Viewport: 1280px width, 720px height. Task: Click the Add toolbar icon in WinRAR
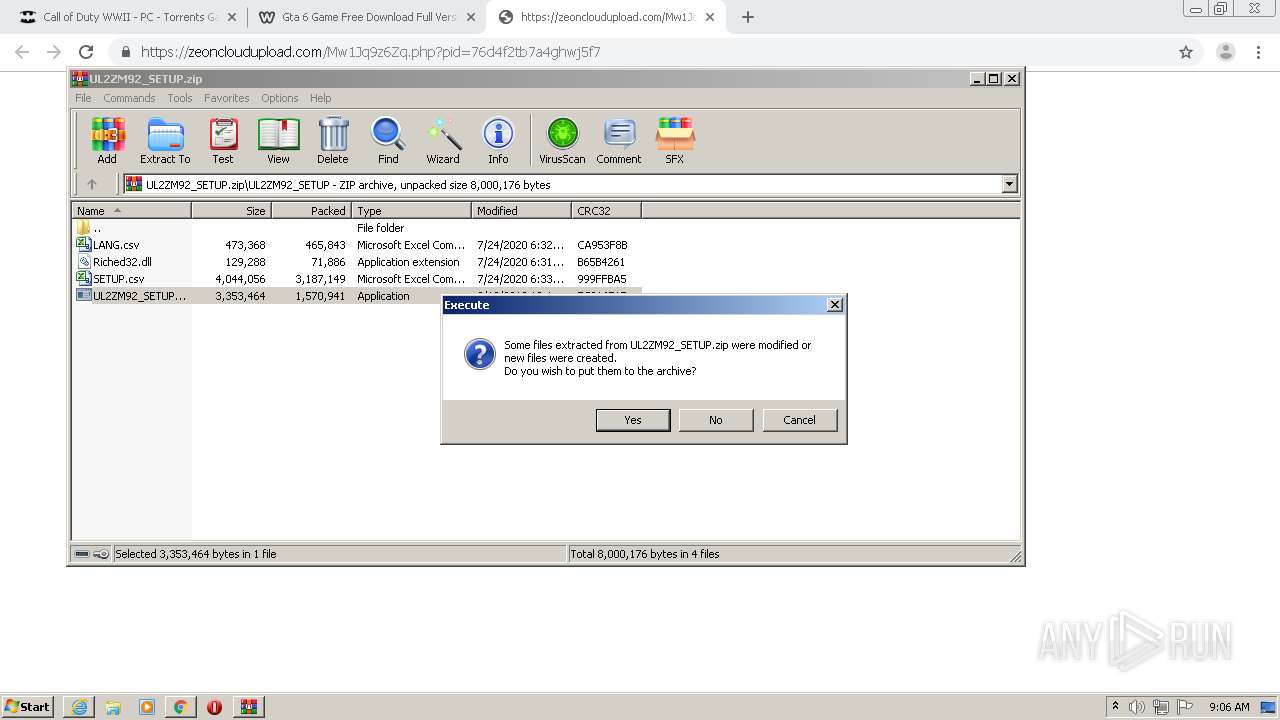coord(107,140)
